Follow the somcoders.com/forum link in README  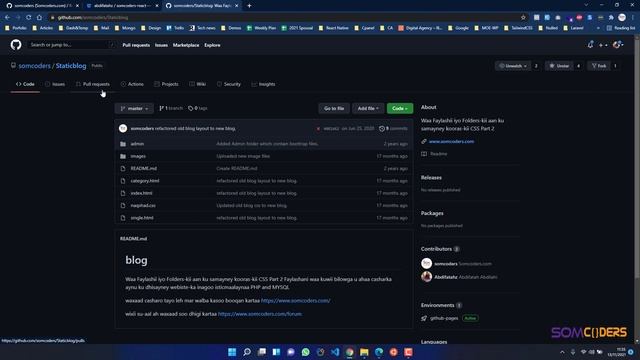[260, 314]
